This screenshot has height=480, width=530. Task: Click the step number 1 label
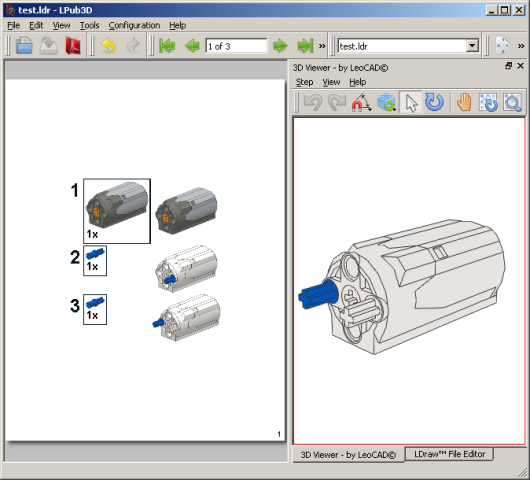74,190
